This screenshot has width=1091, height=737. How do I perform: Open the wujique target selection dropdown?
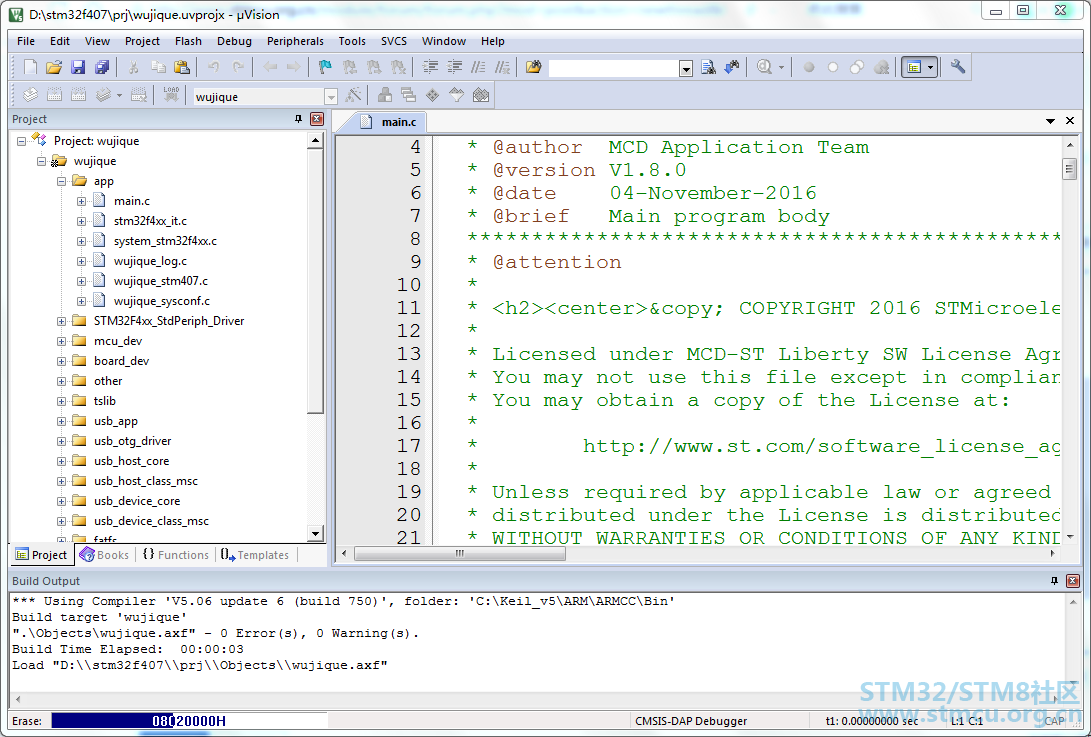[x=331, y=97]
